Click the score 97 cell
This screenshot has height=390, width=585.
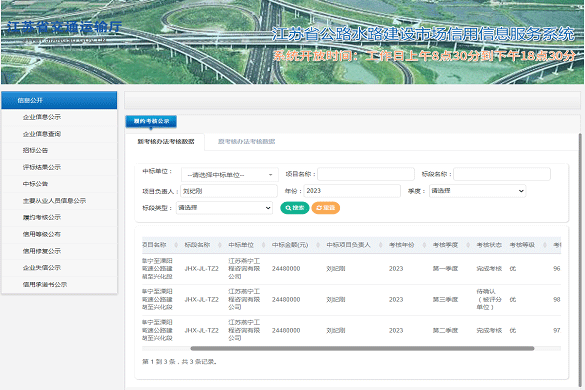[557, 331]
